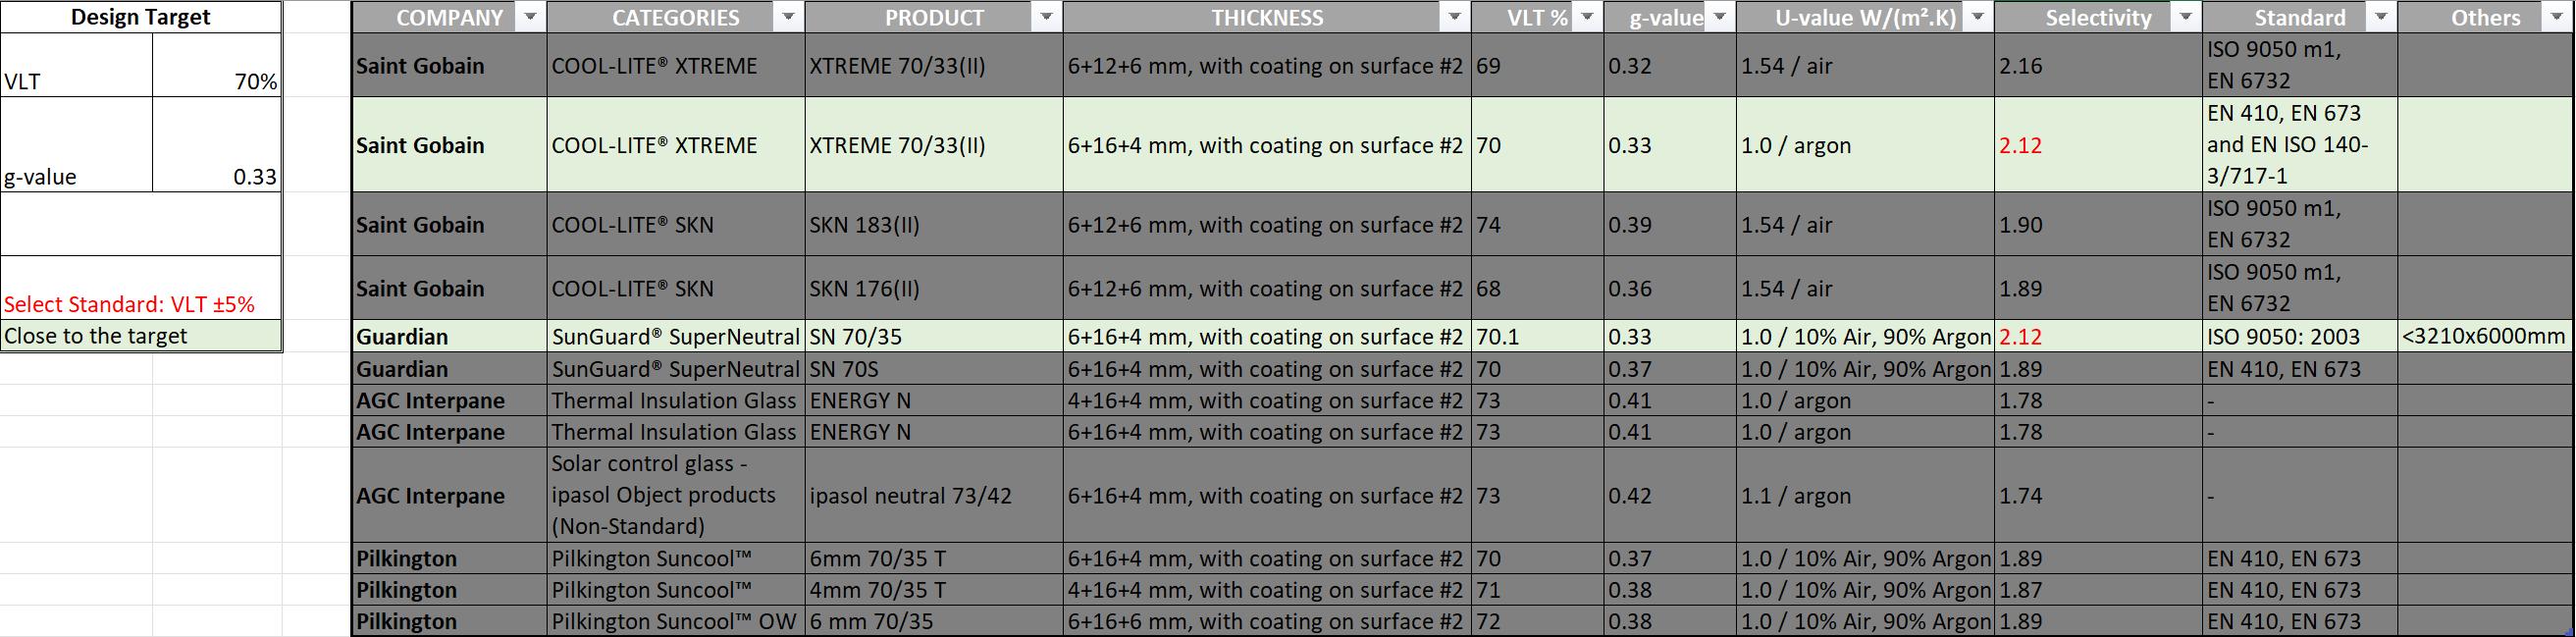Select the g-value label cell under Design Target
The image size is (2576, 637).
tap(77, 145)
